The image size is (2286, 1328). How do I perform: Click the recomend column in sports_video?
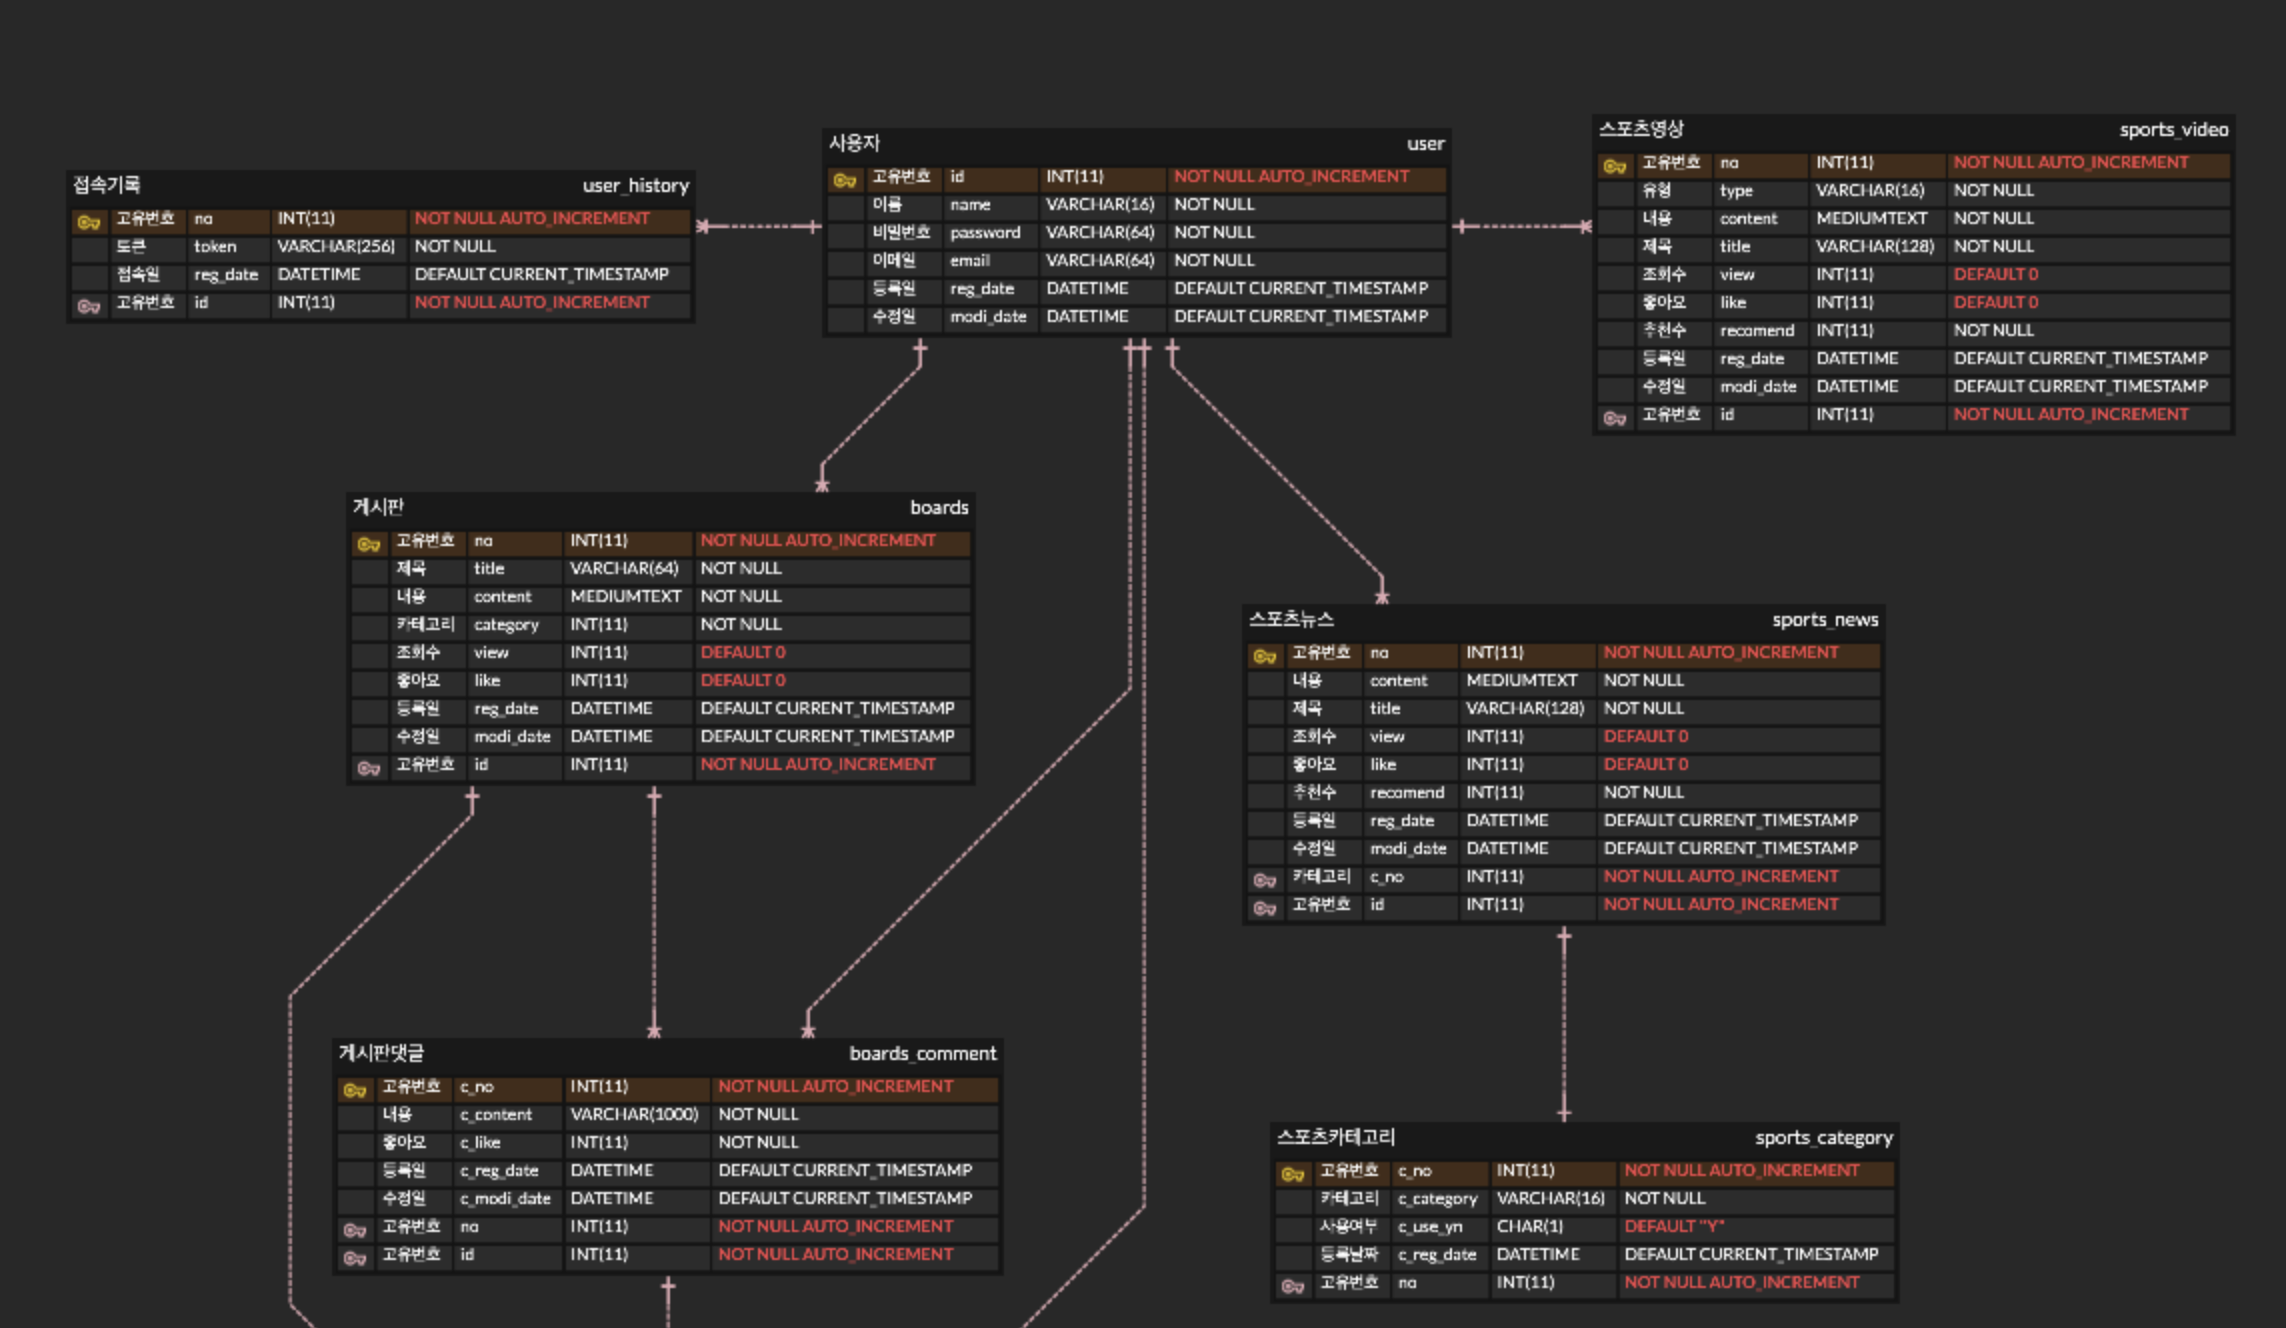pos(1757,330)
